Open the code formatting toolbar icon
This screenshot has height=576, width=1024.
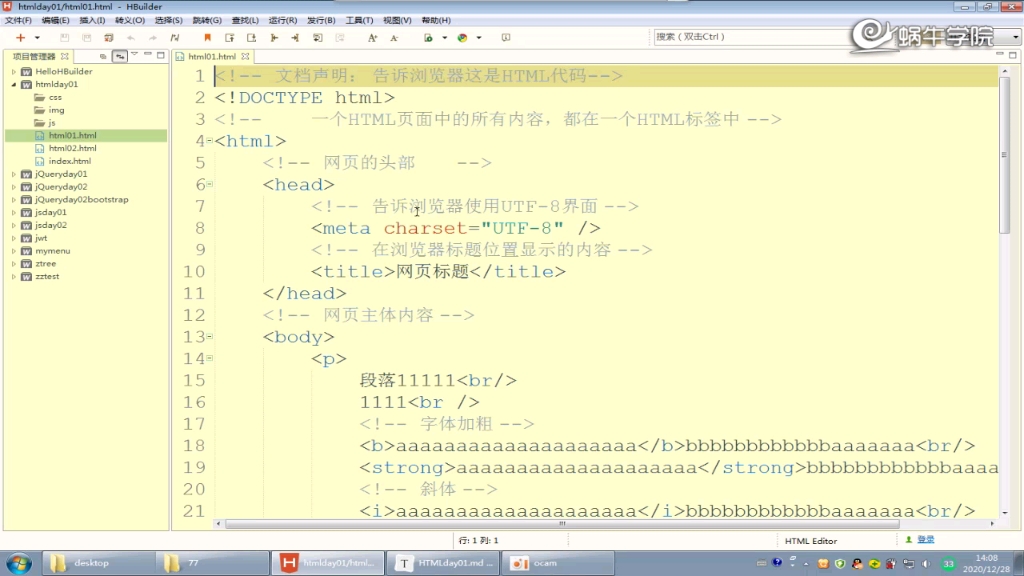tap(175, 37)
